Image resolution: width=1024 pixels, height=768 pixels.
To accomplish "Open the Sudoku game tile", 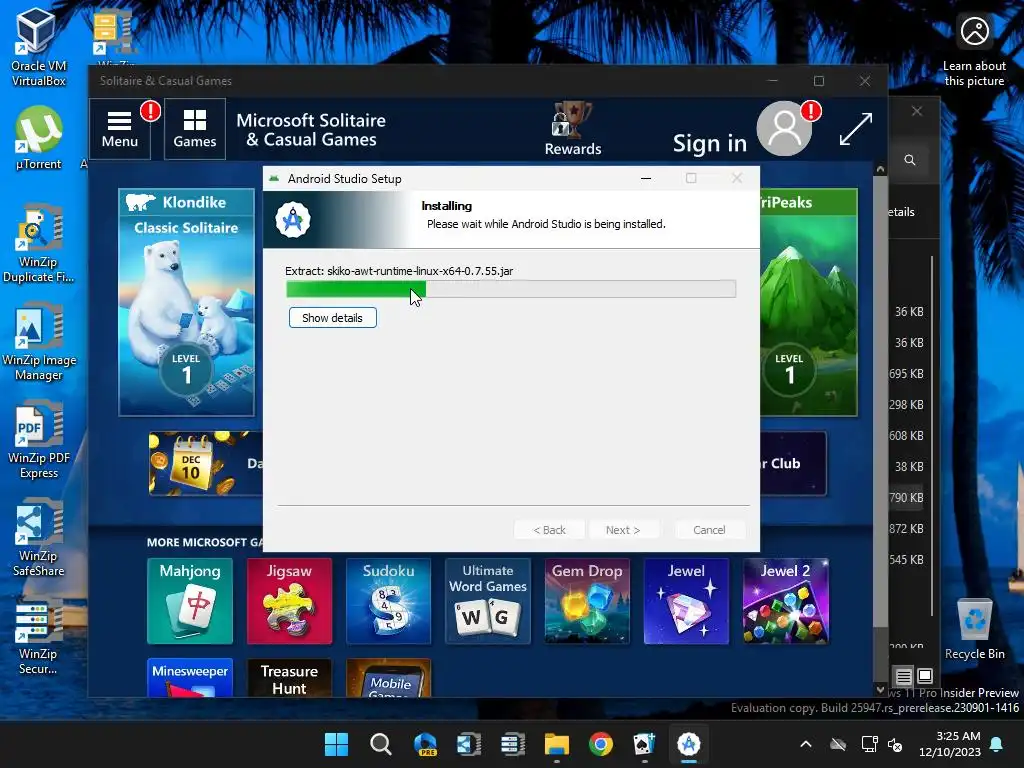I will click(389, 601).
